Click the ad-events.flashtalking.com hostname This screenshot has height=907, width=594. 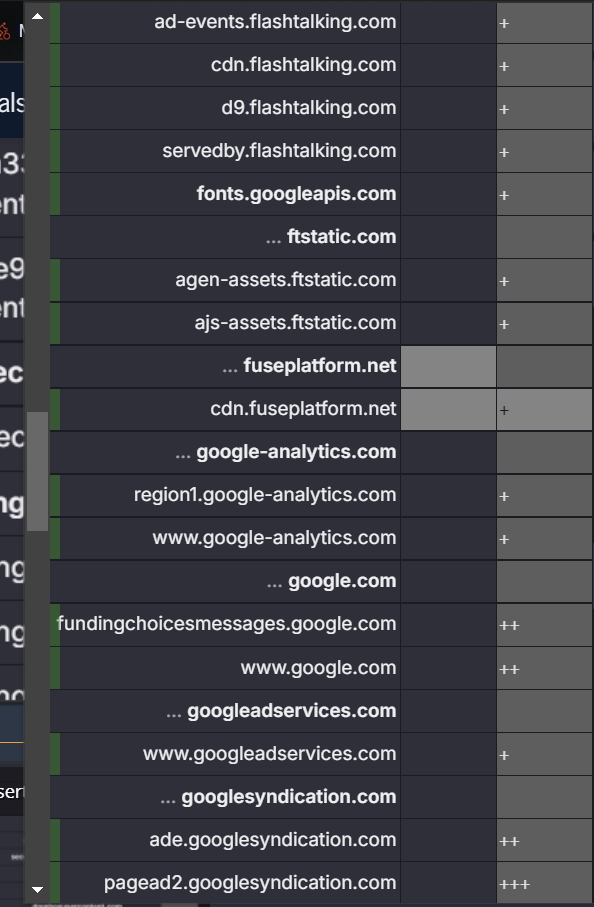click(x=275, y=22)
